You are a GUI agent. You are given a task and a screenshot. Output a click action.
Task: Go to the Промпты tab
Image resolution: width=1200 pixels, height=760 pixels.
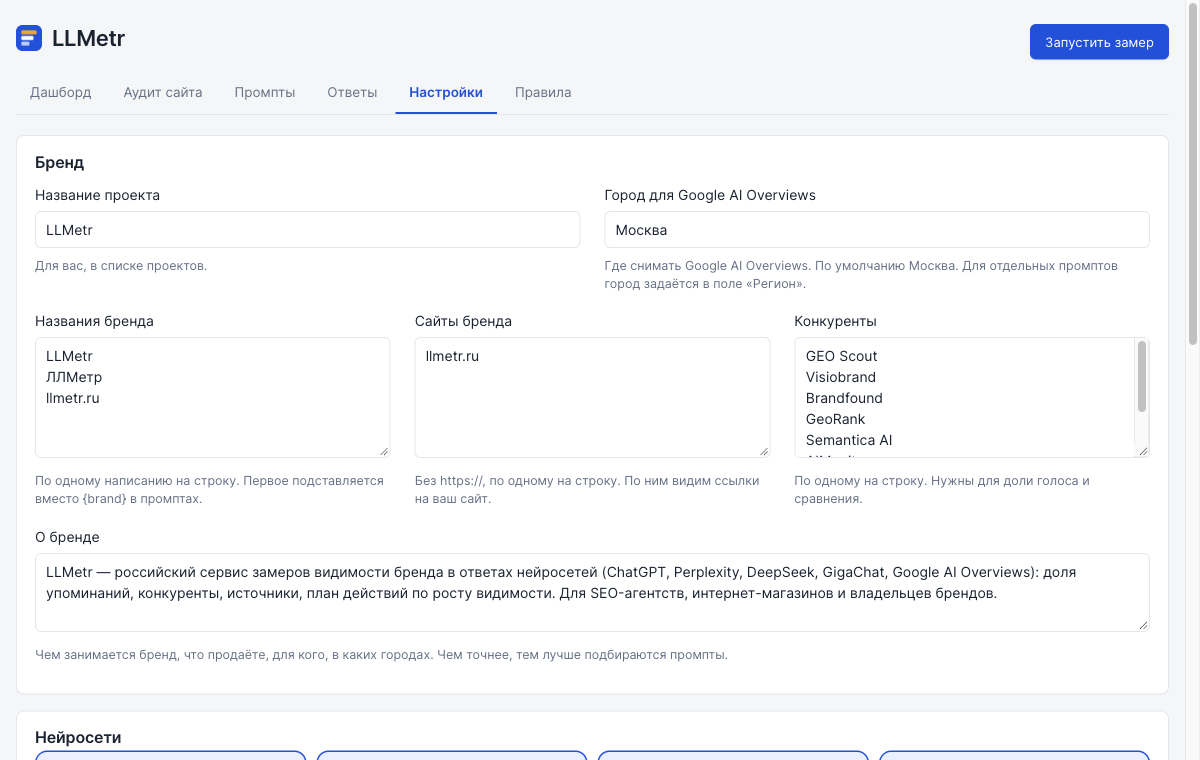[x=265, y=92]
